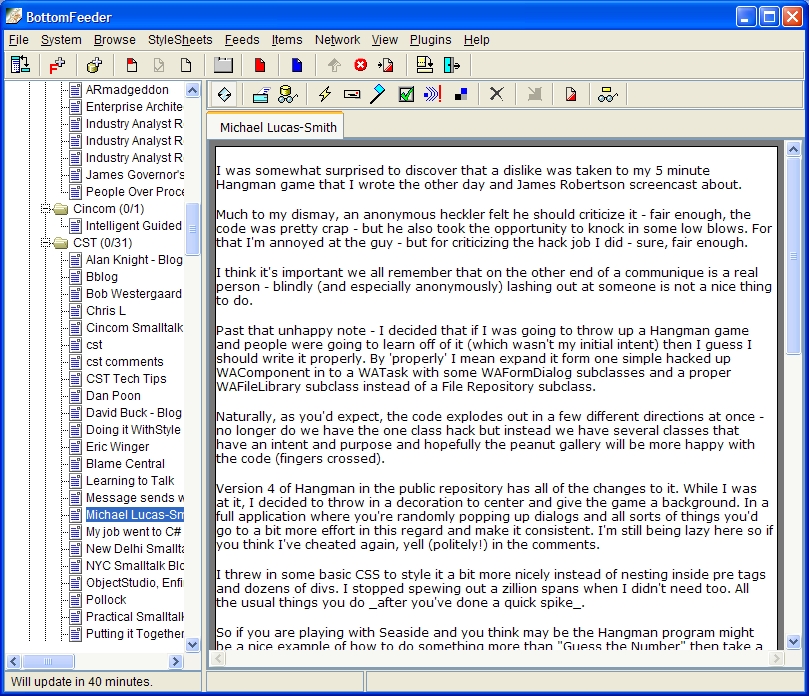Image resolution: width=809 pixels, height=696 pixels.
Task: Select the Blame Central feed
Action: point(125,464)
